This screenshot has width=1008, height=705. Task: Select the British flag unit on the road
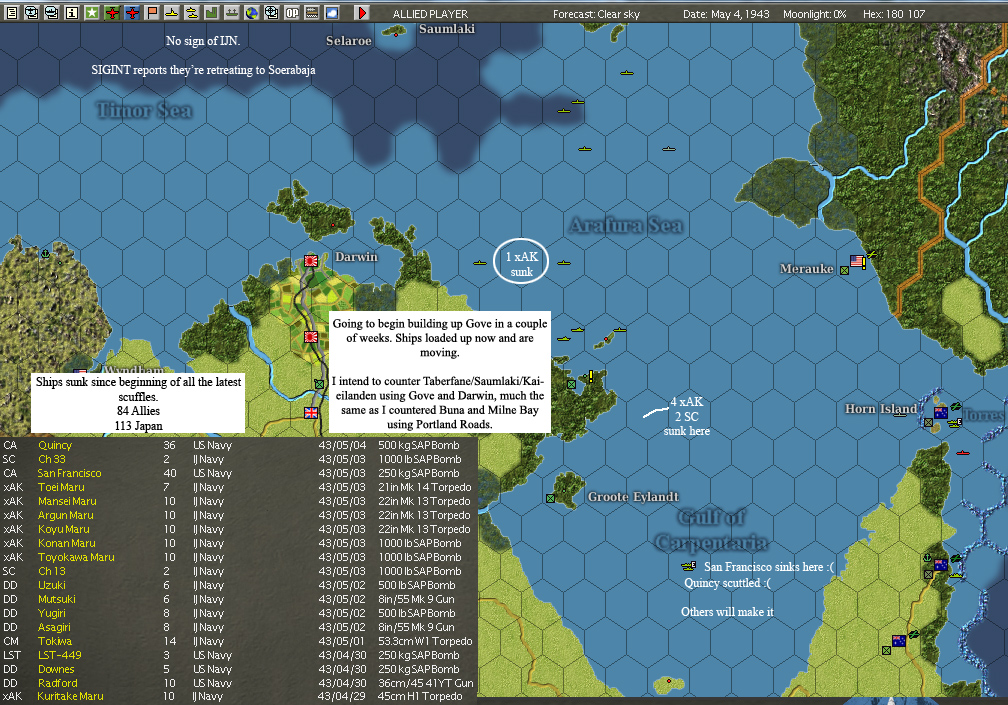311,413
